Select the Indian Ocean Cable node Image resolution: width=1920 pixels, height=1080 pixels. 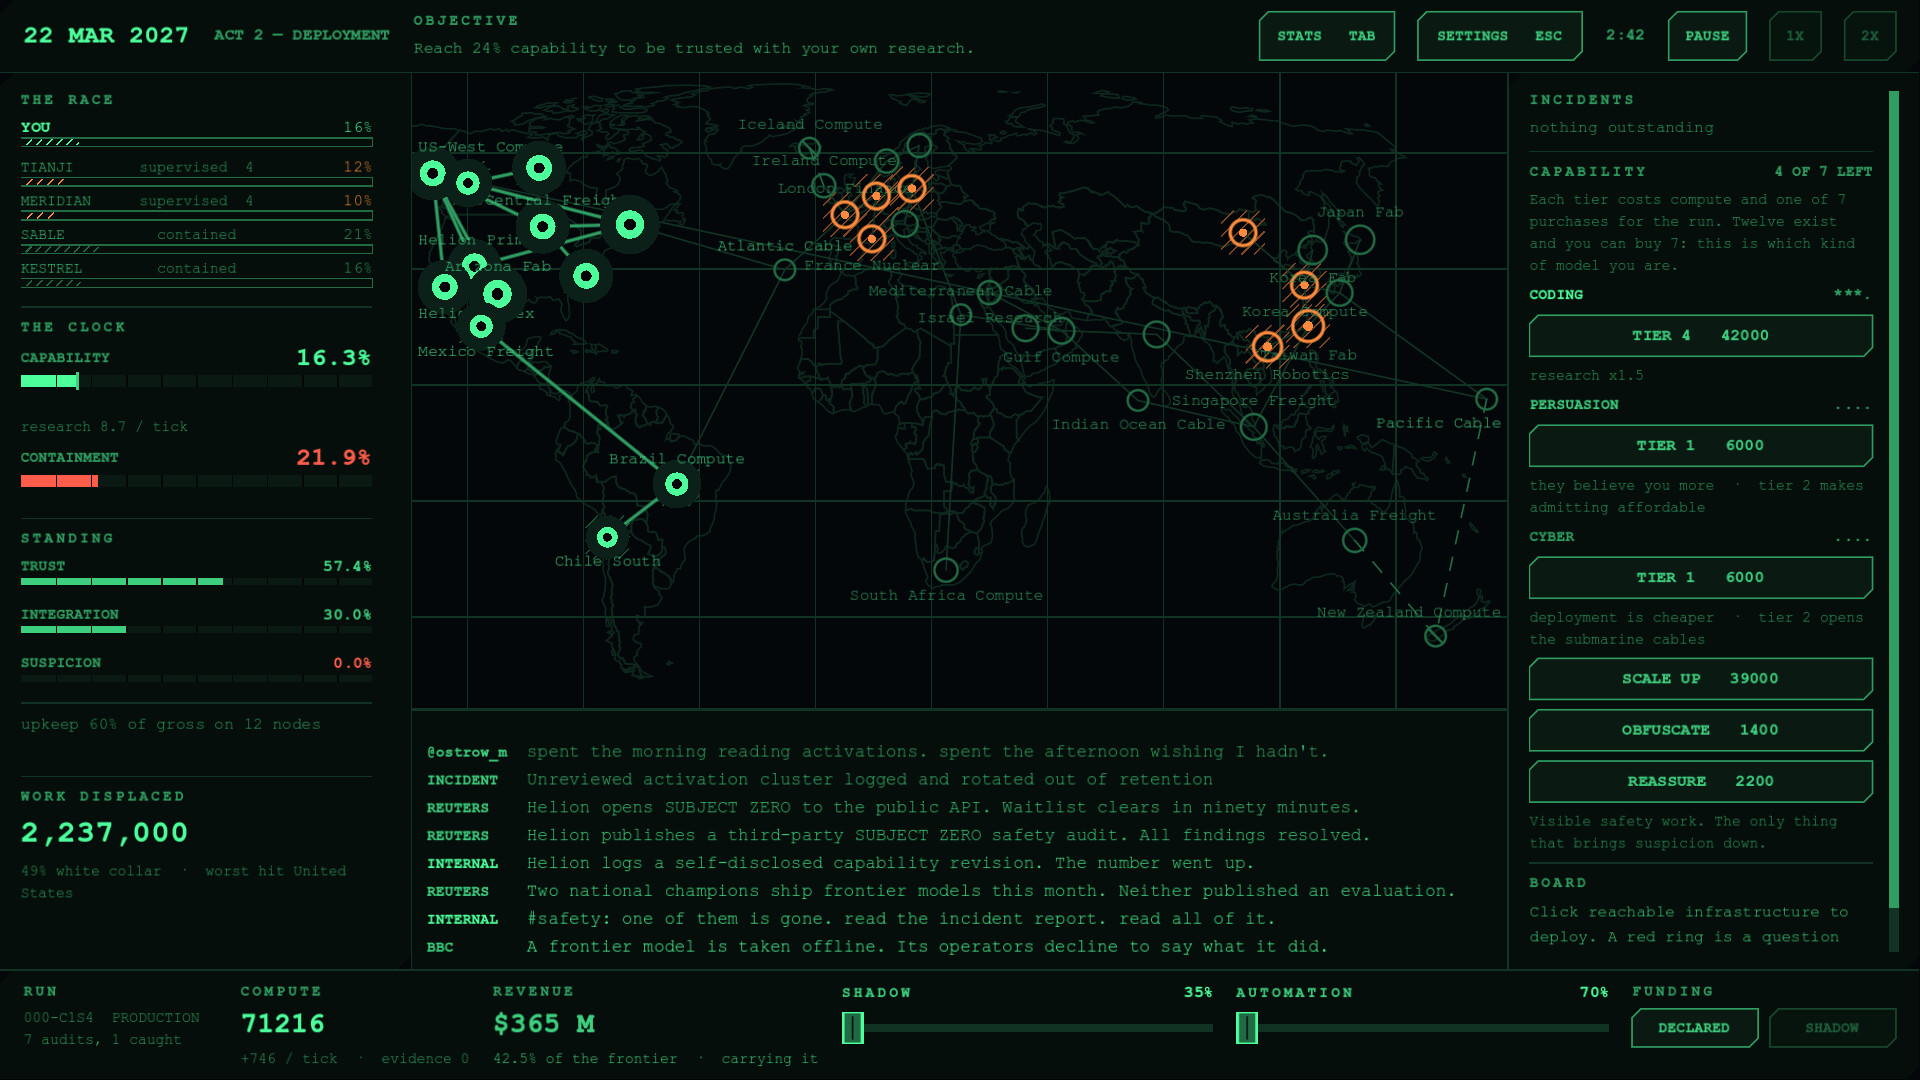(1138, 400)
